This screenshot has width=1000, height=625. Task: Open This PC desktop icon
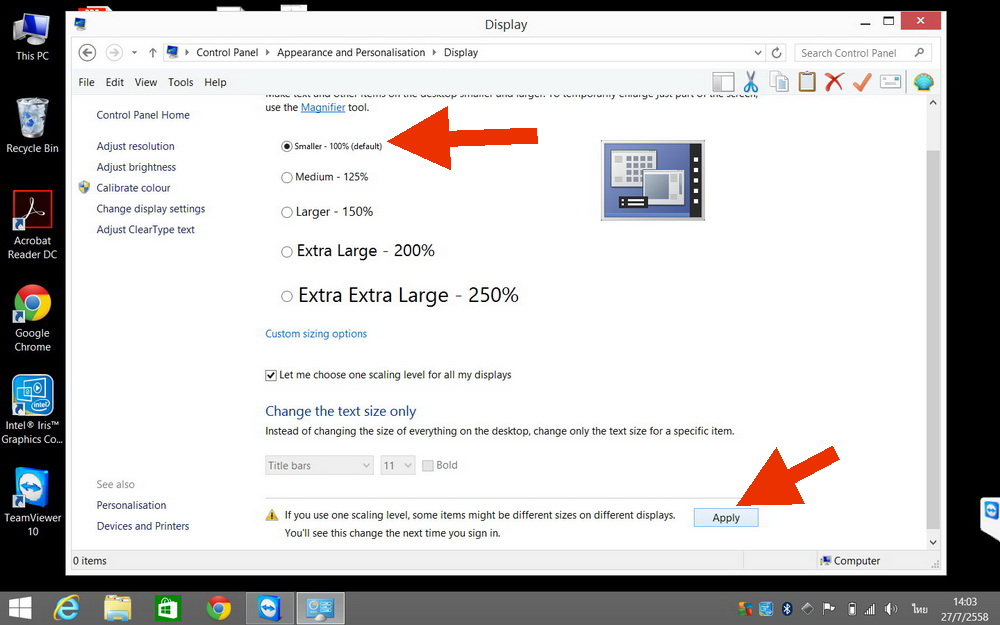click(x=33, y=38)
